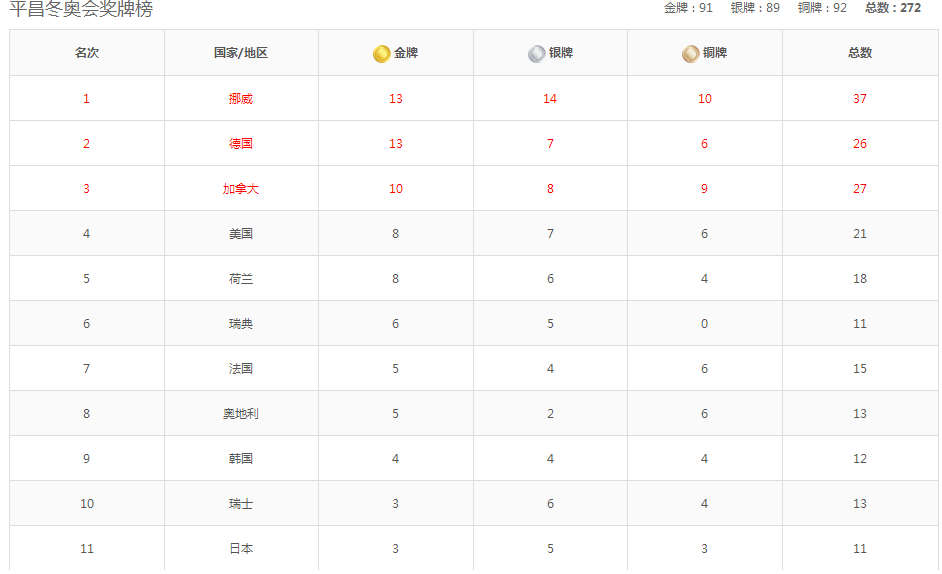Screen dimensions: 942x574
Task: Open the 加拿大 country entry
Action: pyautogui.click(x=241, y=189)
